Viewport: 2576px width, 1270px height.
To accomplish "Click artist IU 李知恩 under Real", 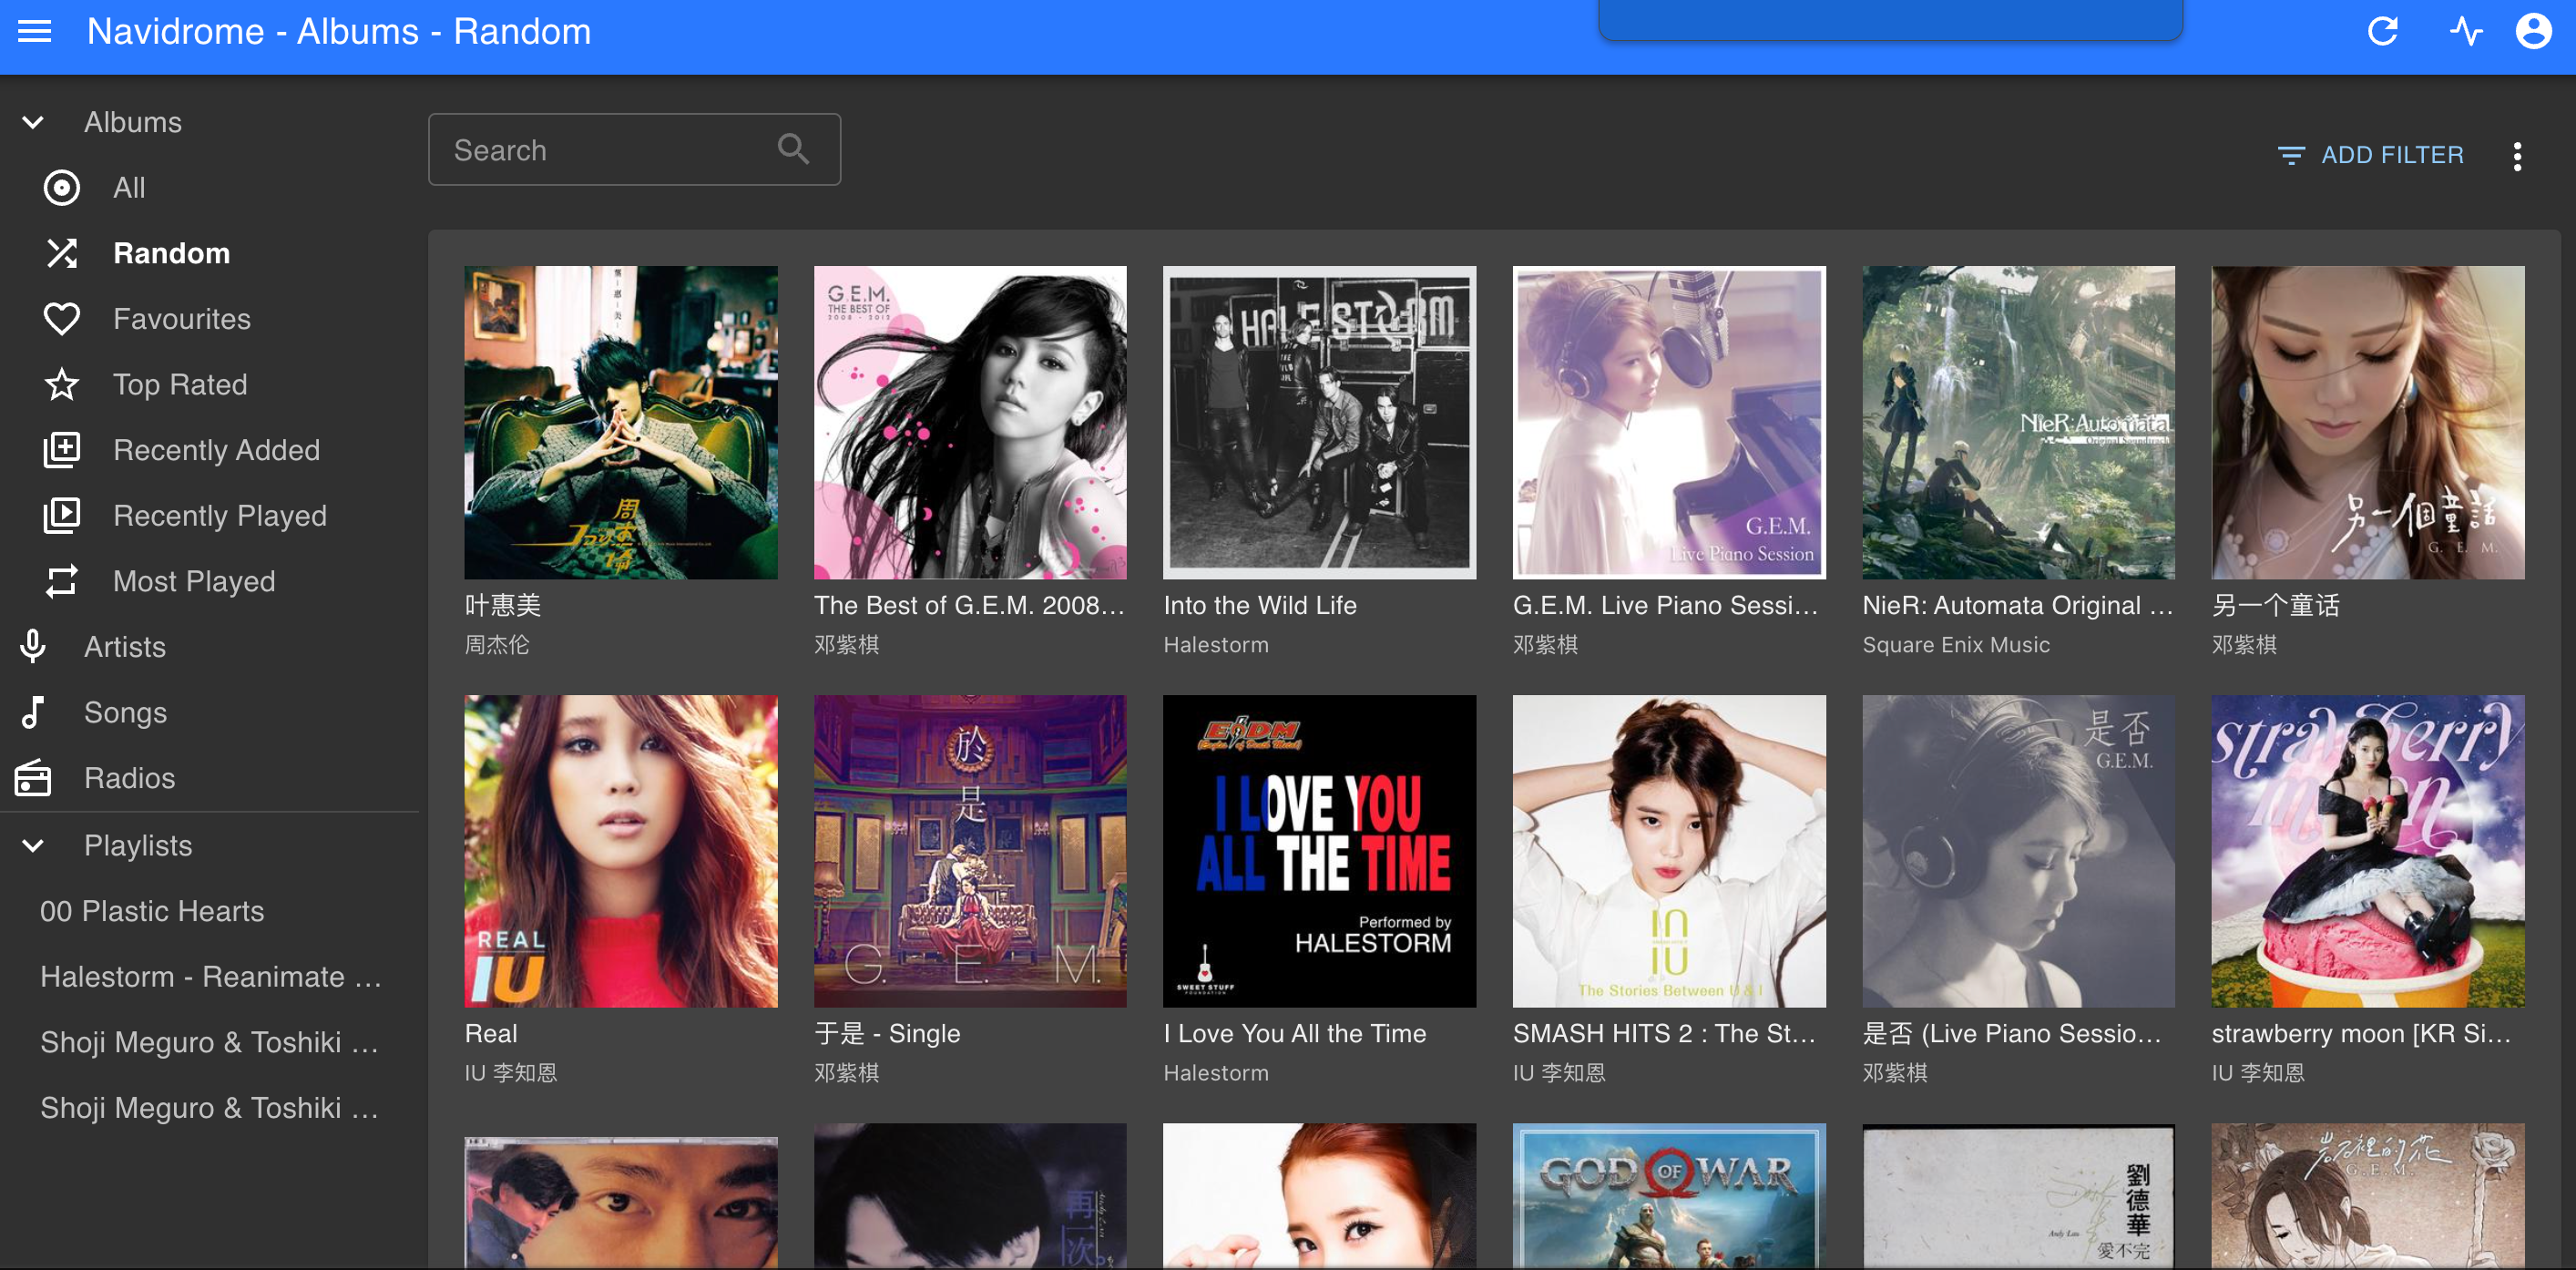I will click(511, 1073).
